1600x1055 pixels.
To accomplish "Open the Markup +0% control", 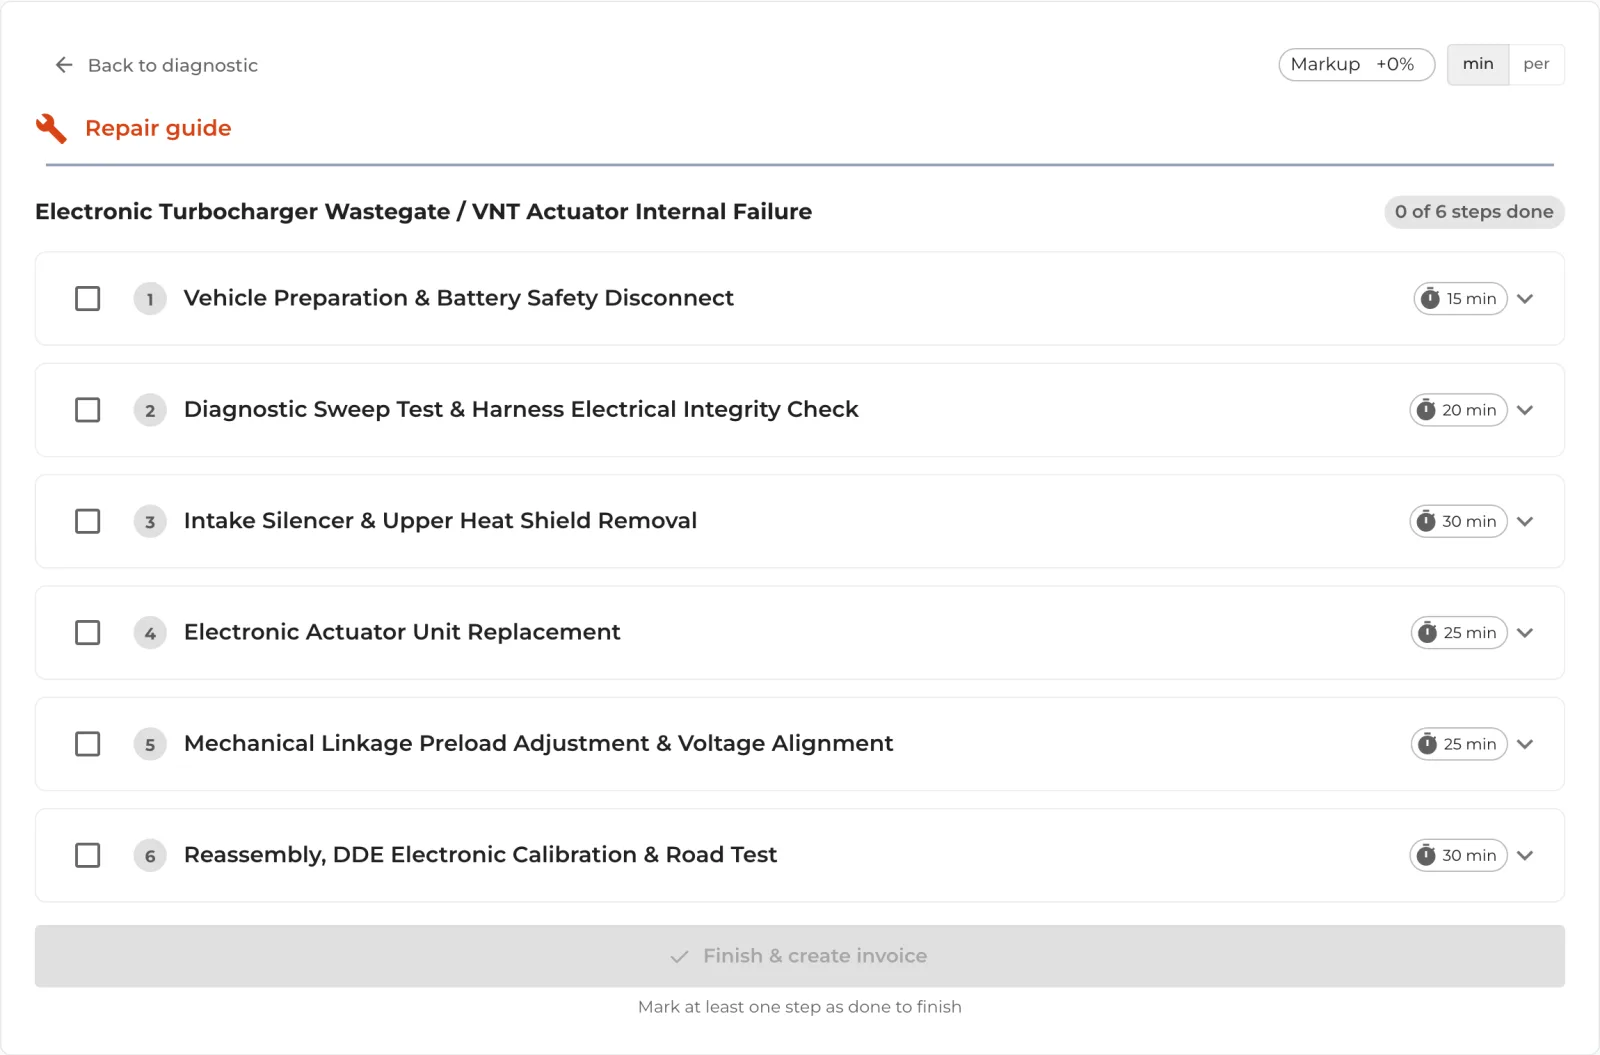I will (x=1356, y=65).
